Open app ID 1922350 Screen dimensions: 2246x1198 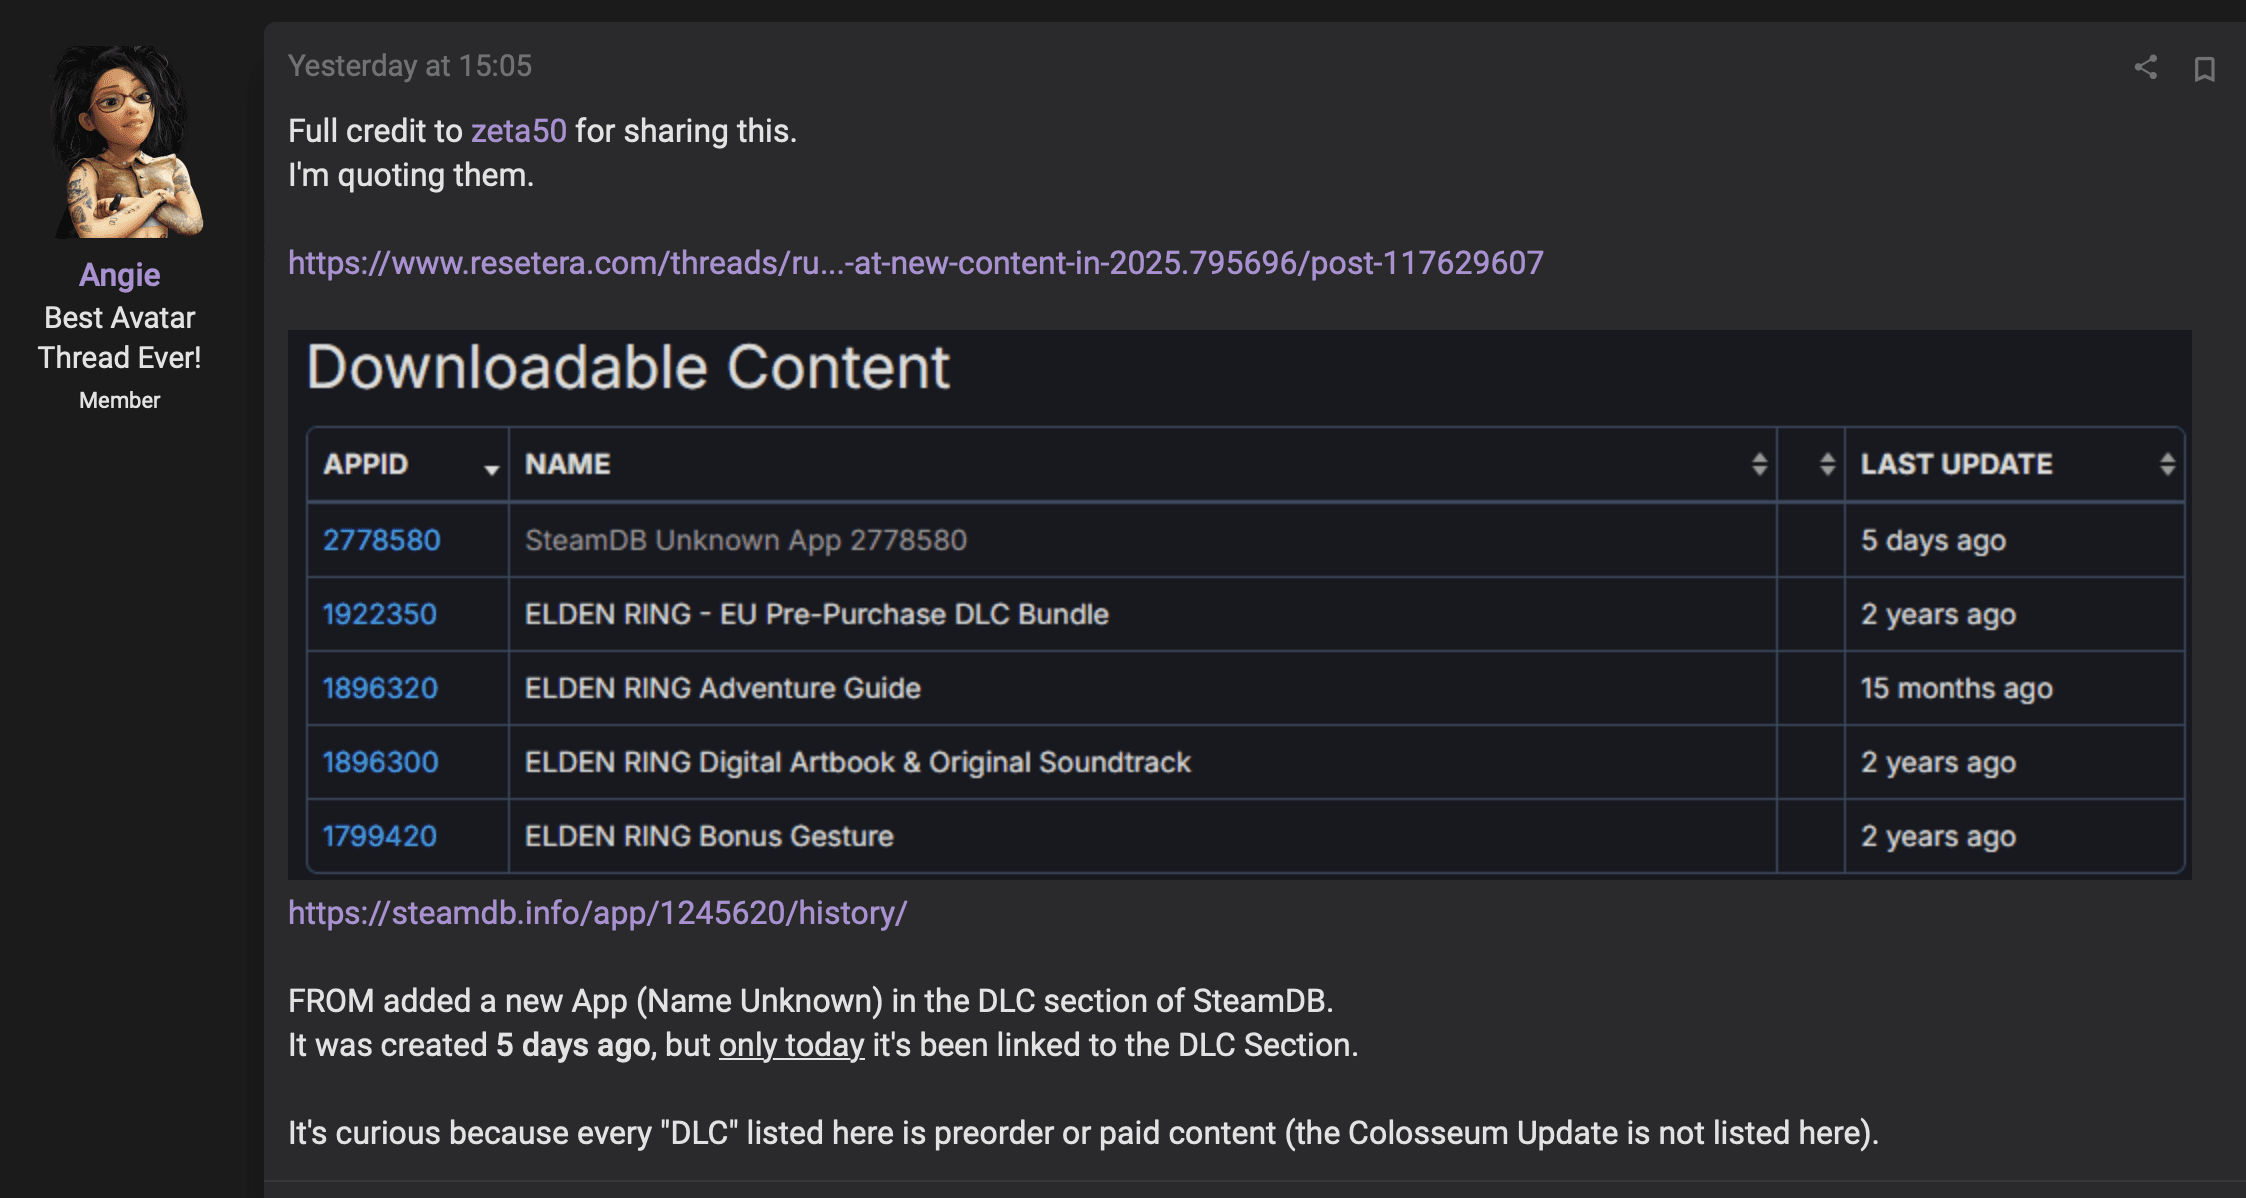[x=380, y=614]
